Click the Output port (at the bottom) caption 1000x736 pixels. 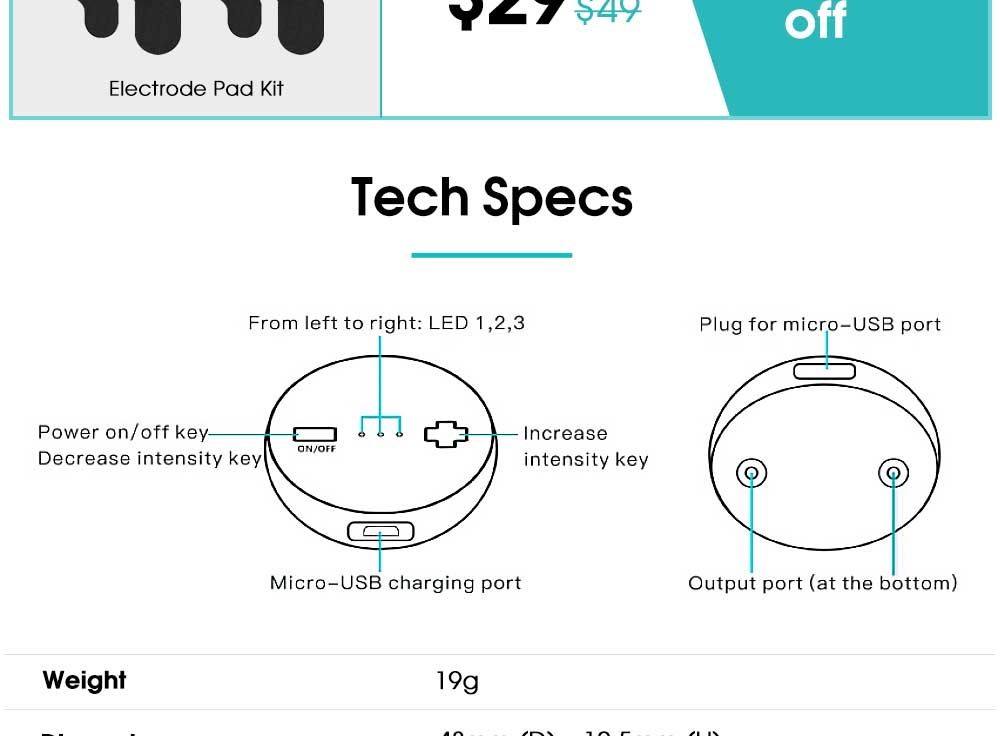coord(823,583)
